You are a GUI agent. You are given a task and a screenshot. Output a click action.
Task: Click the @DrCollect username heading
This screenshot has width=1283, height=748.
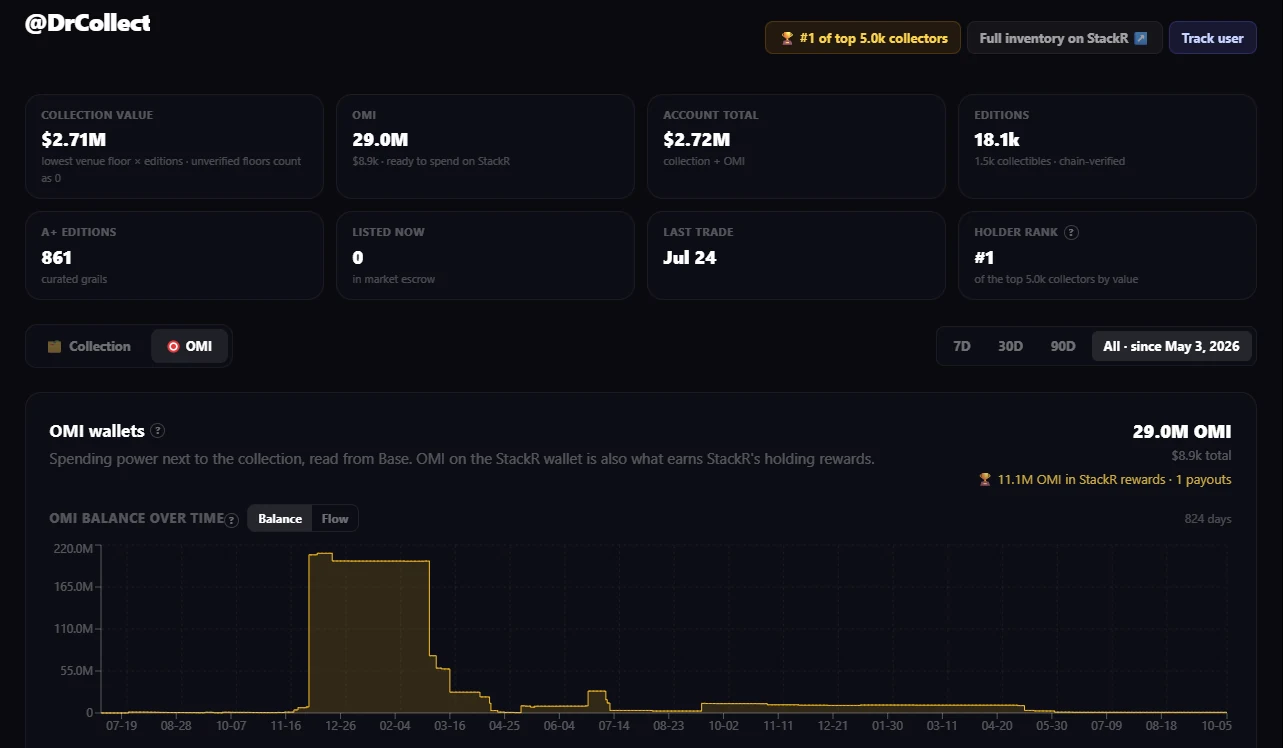[88, 23]
